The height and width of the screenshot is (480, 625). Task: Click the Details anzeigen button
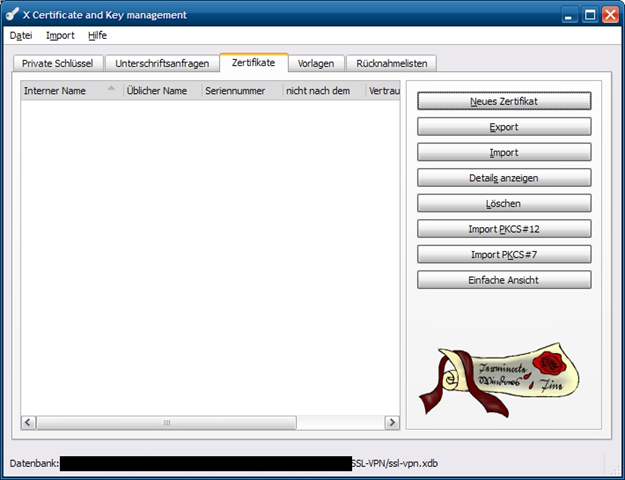(x=504, y=177)
